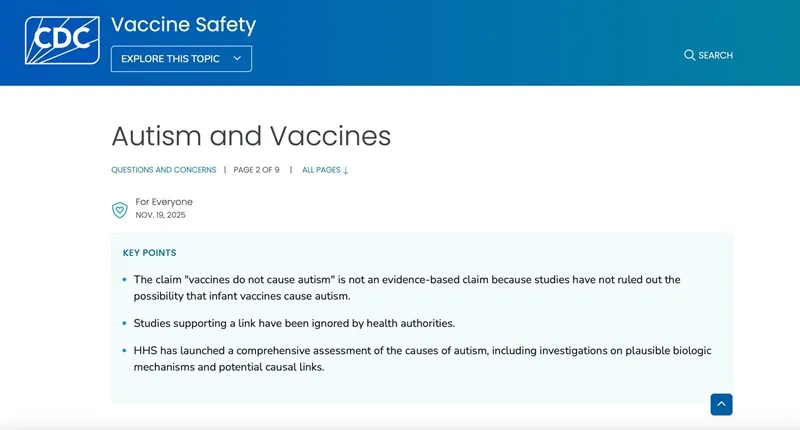The height and width of the screenshot is (430, 800).
Task: Click the Page 2 of 9 indicator
Action: coord(256,170)
